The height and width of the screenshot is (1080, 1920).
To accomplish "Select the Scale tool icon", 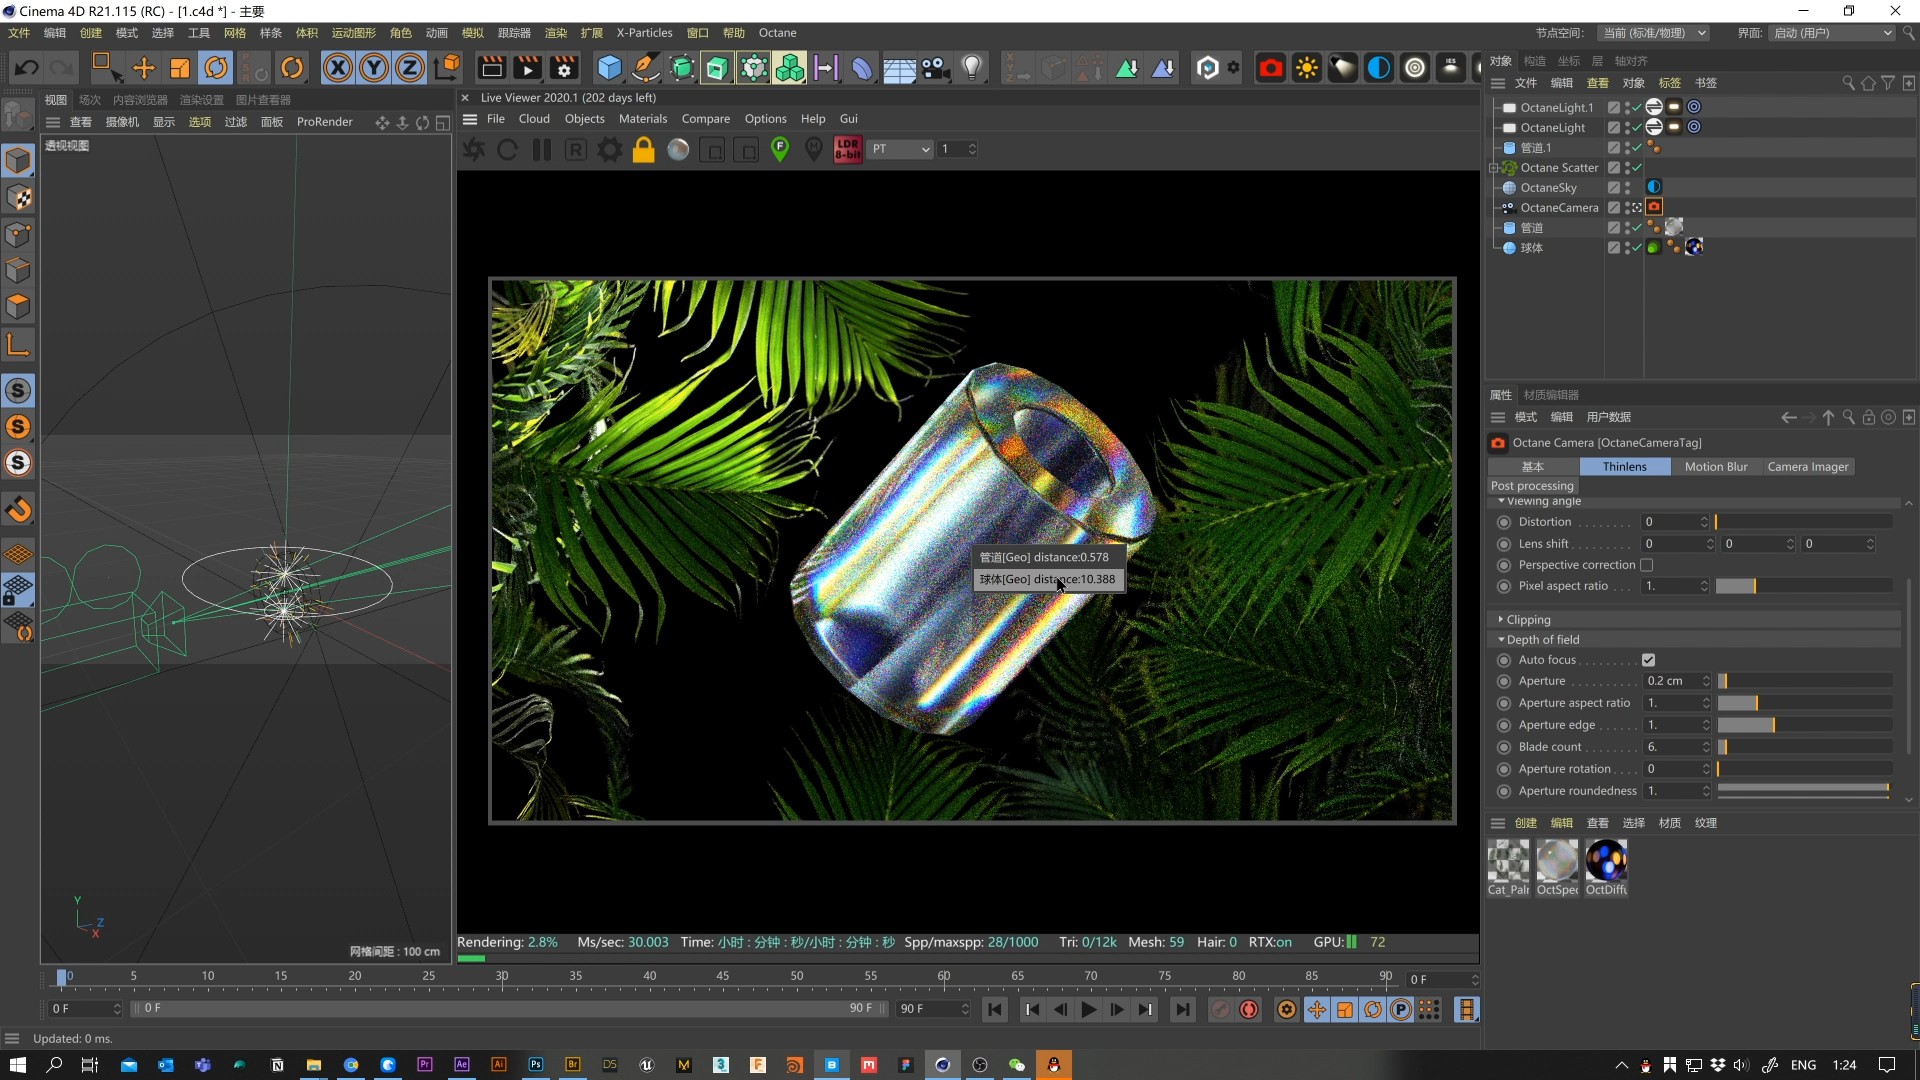I will pyautogui.click(x=181, y=67).
